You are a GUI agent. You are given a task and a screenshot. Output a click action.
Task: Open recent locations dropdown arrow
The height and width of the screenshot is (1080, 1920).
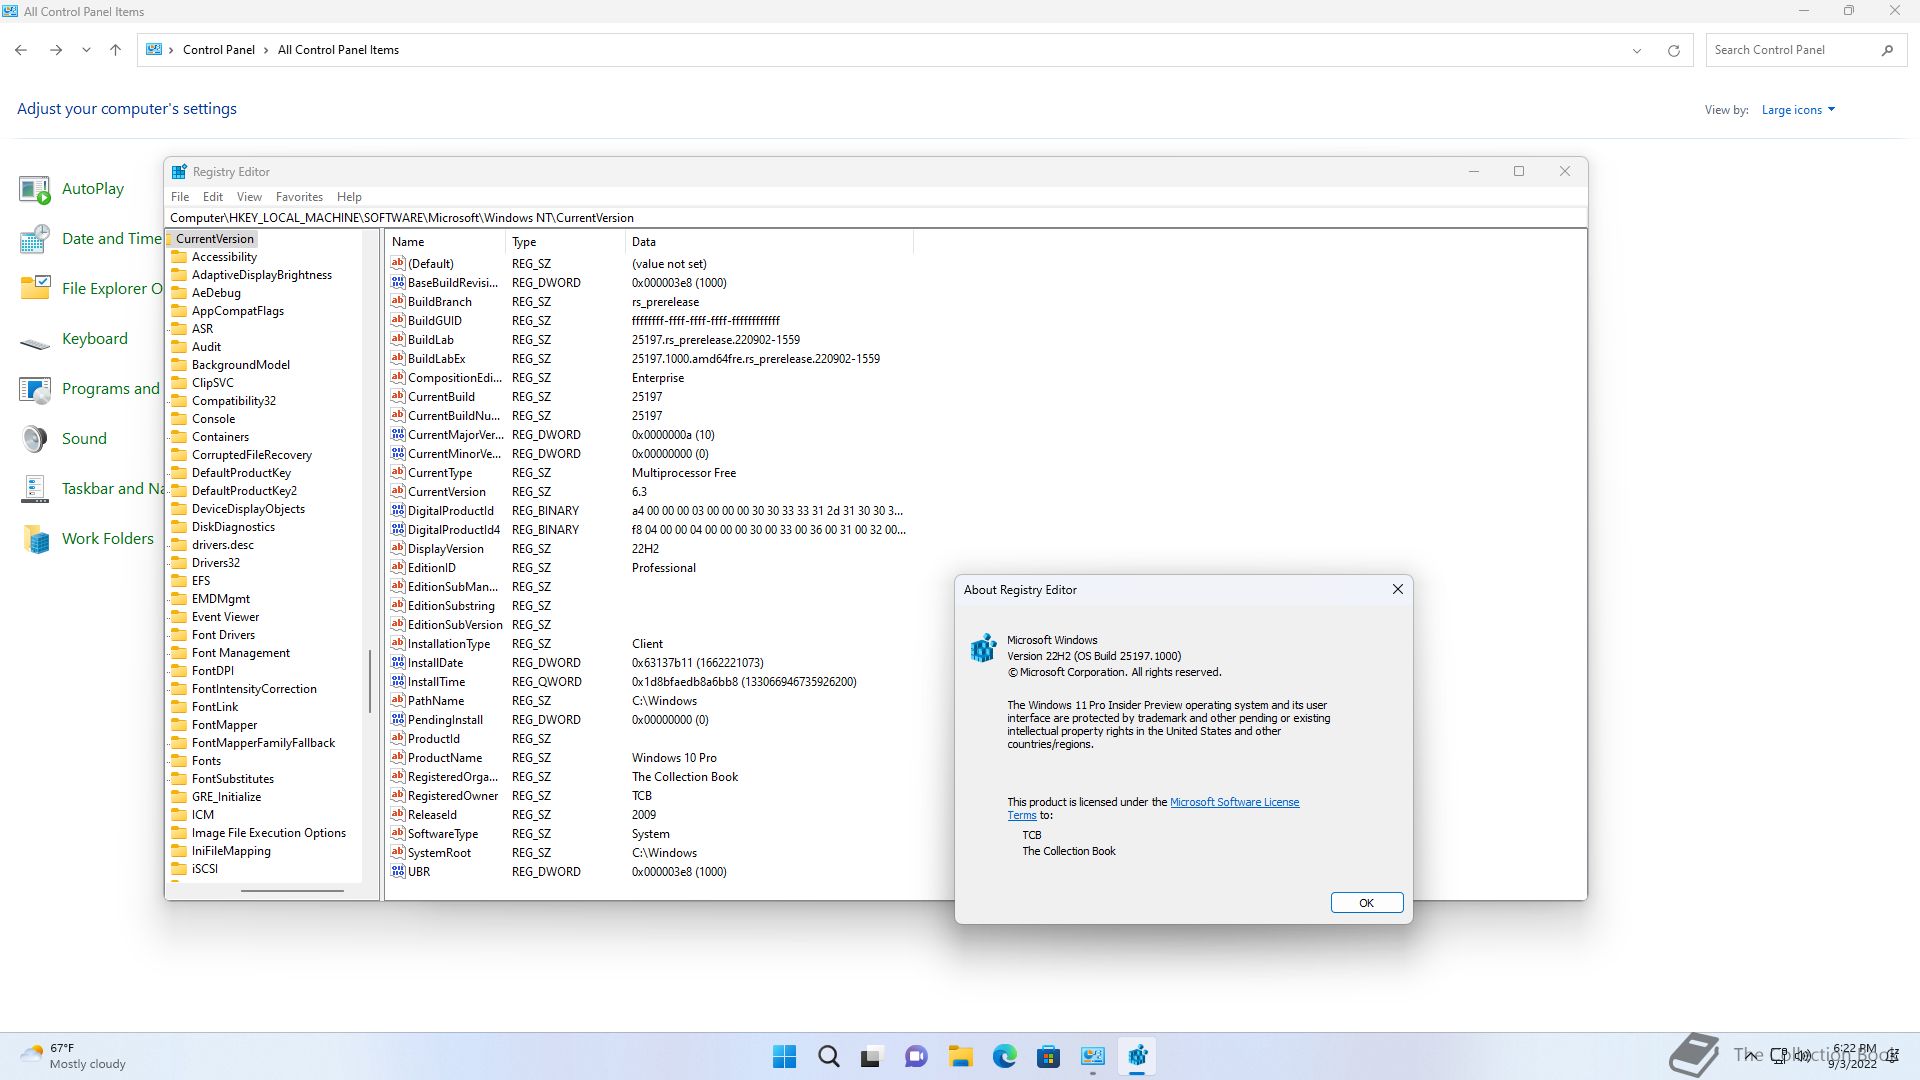[86, 50]
